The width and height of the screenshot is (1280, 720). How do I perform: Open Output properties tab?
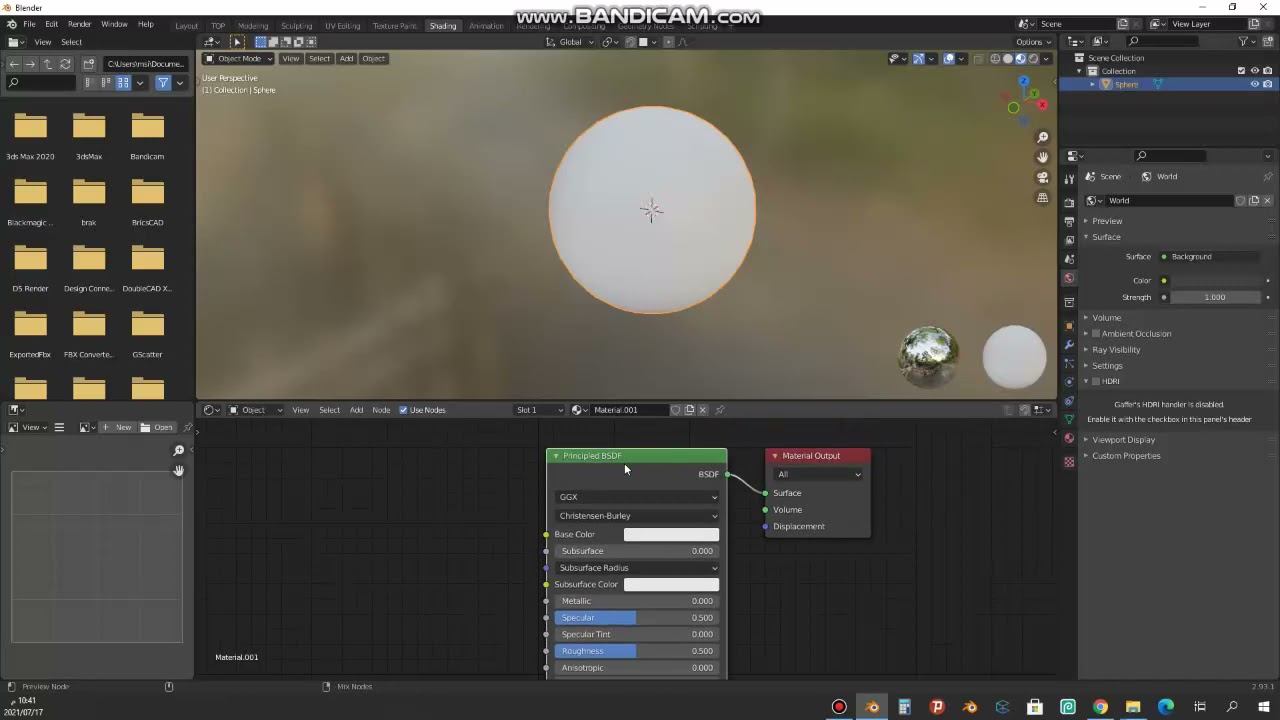point(1069,222)
